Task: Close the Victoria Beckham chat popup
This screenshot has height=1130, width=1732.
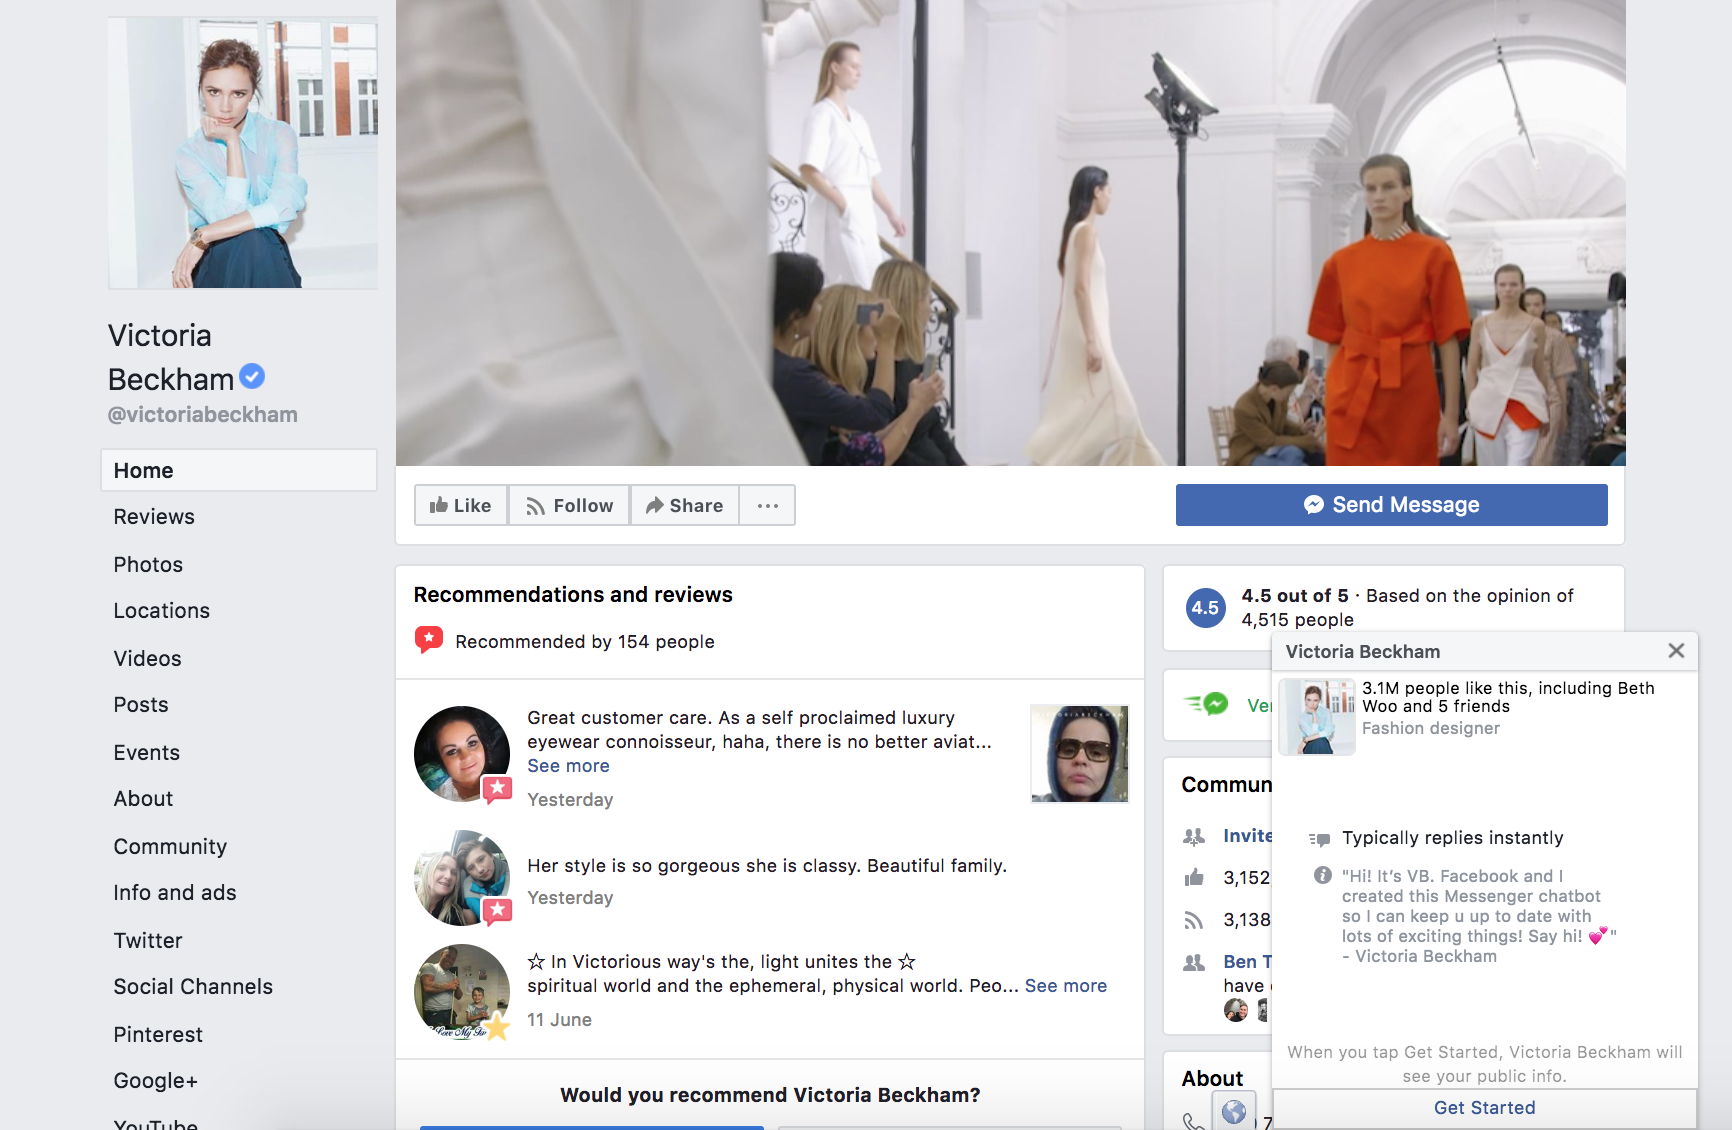Action: 1676,651
